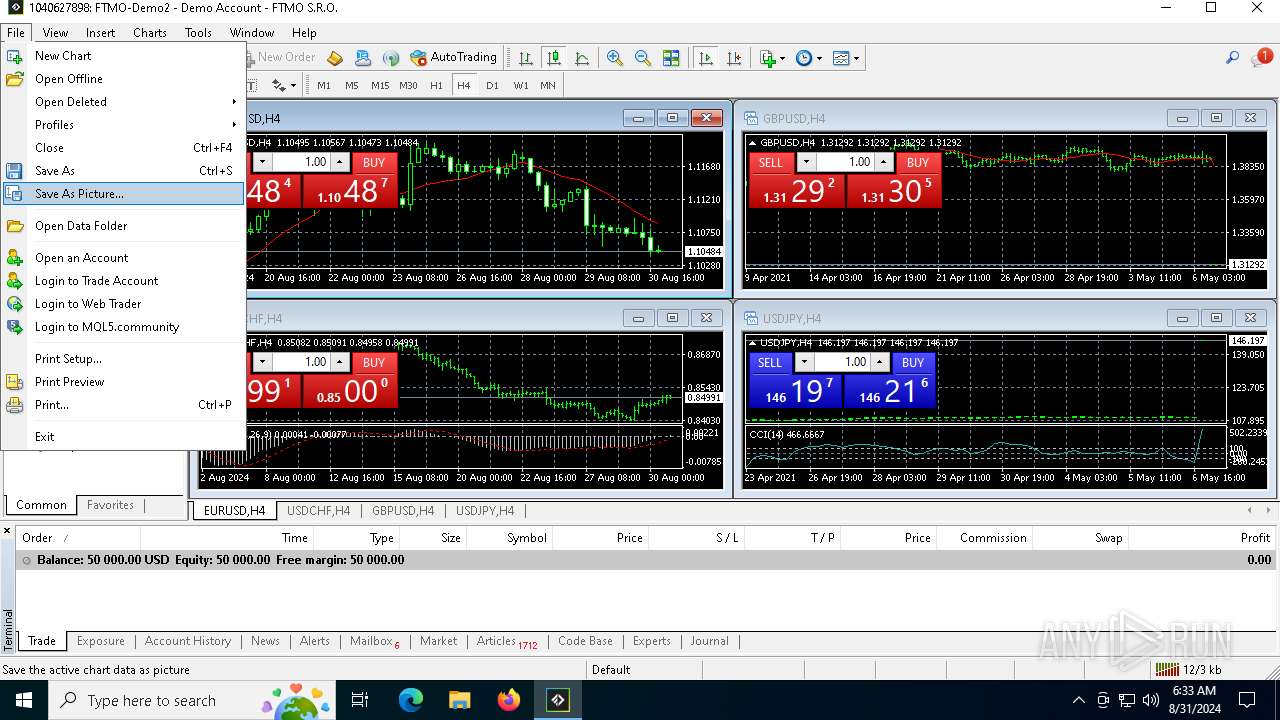This screenshot has width=1280, height=720.
Task: Select the MN timeframe
Action: [x=548, y=86]
